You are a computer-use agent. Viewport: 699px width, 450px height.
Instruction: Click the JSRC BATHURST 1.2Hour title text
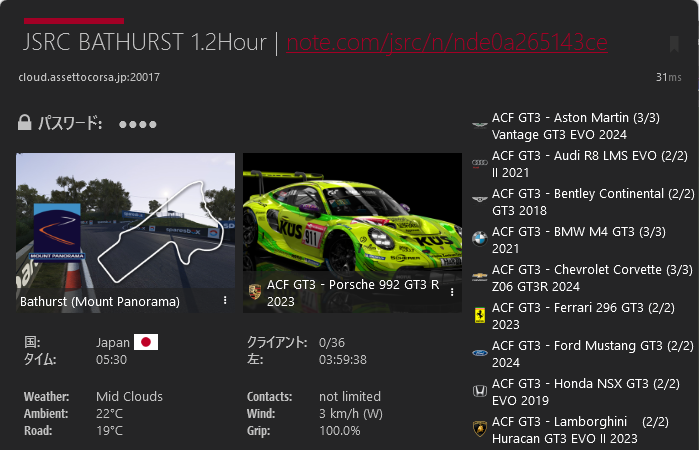(x=144, y=42)
